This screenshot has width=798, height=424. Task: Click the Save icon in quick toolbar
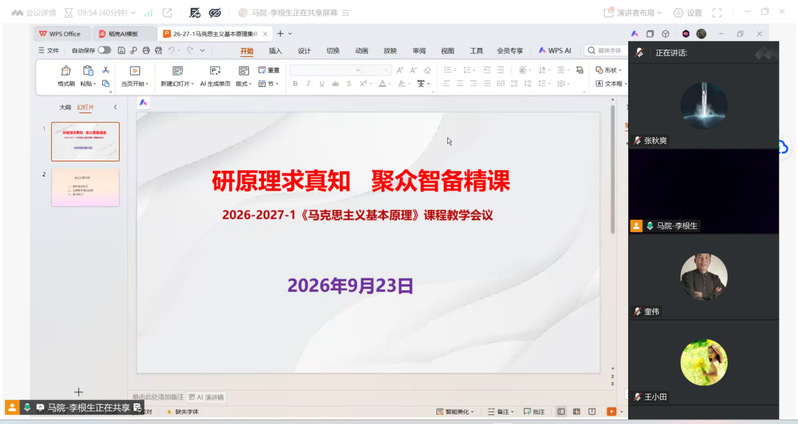tap(121, 50)
